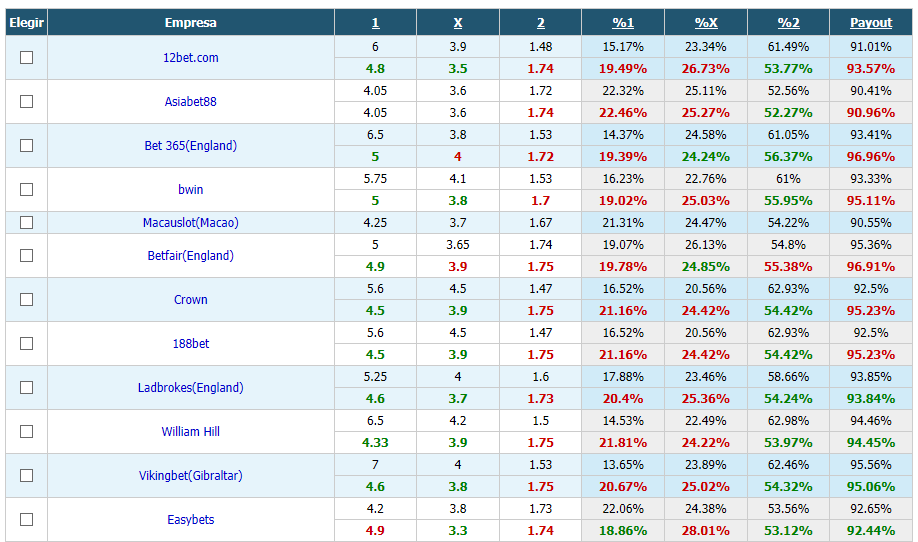Click 12bet.com payout value 93.57%
The height and width of the screenshot is (542, 918).
tap(871, 68)
